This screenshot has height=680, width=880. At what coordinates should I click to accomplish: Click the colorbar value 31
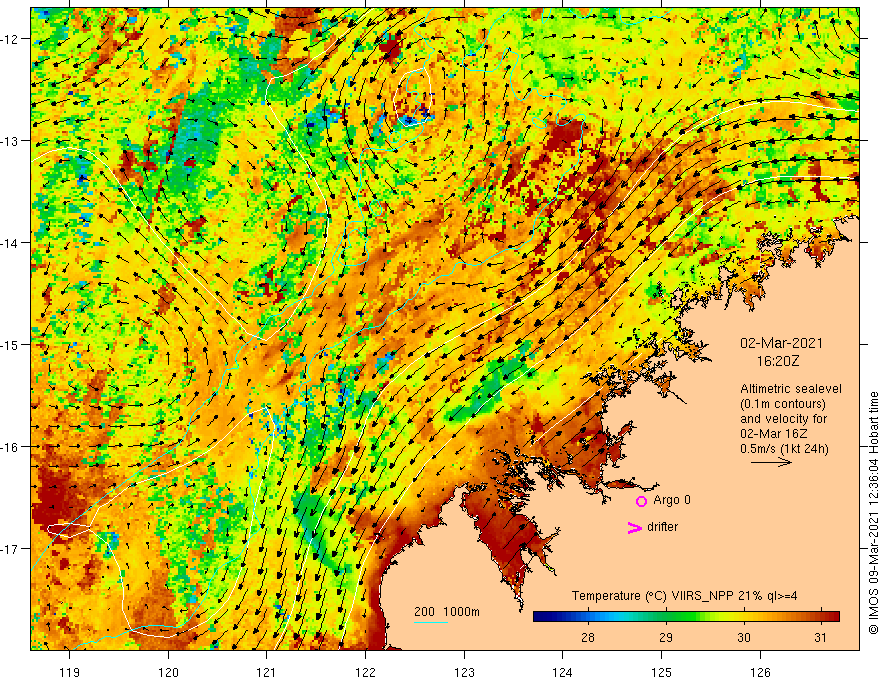pos(821,637)
